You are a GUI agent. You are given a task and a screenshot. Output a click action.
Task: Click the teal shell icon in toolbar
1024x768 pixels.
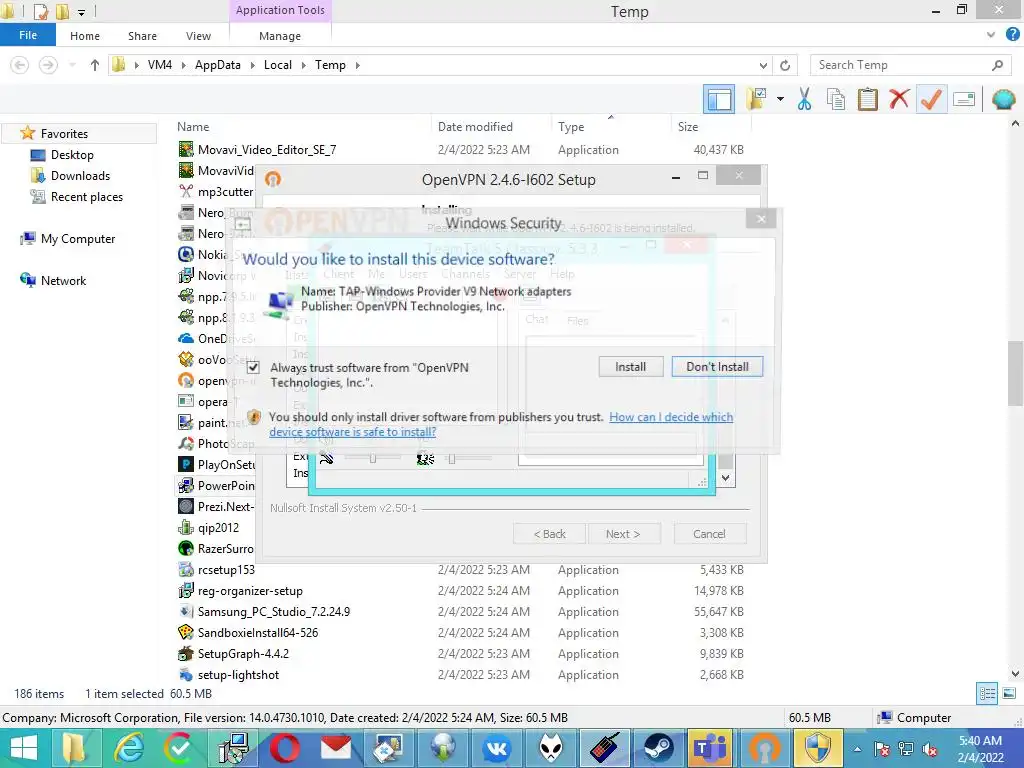pyautogui.click(x=1003, y=100)
